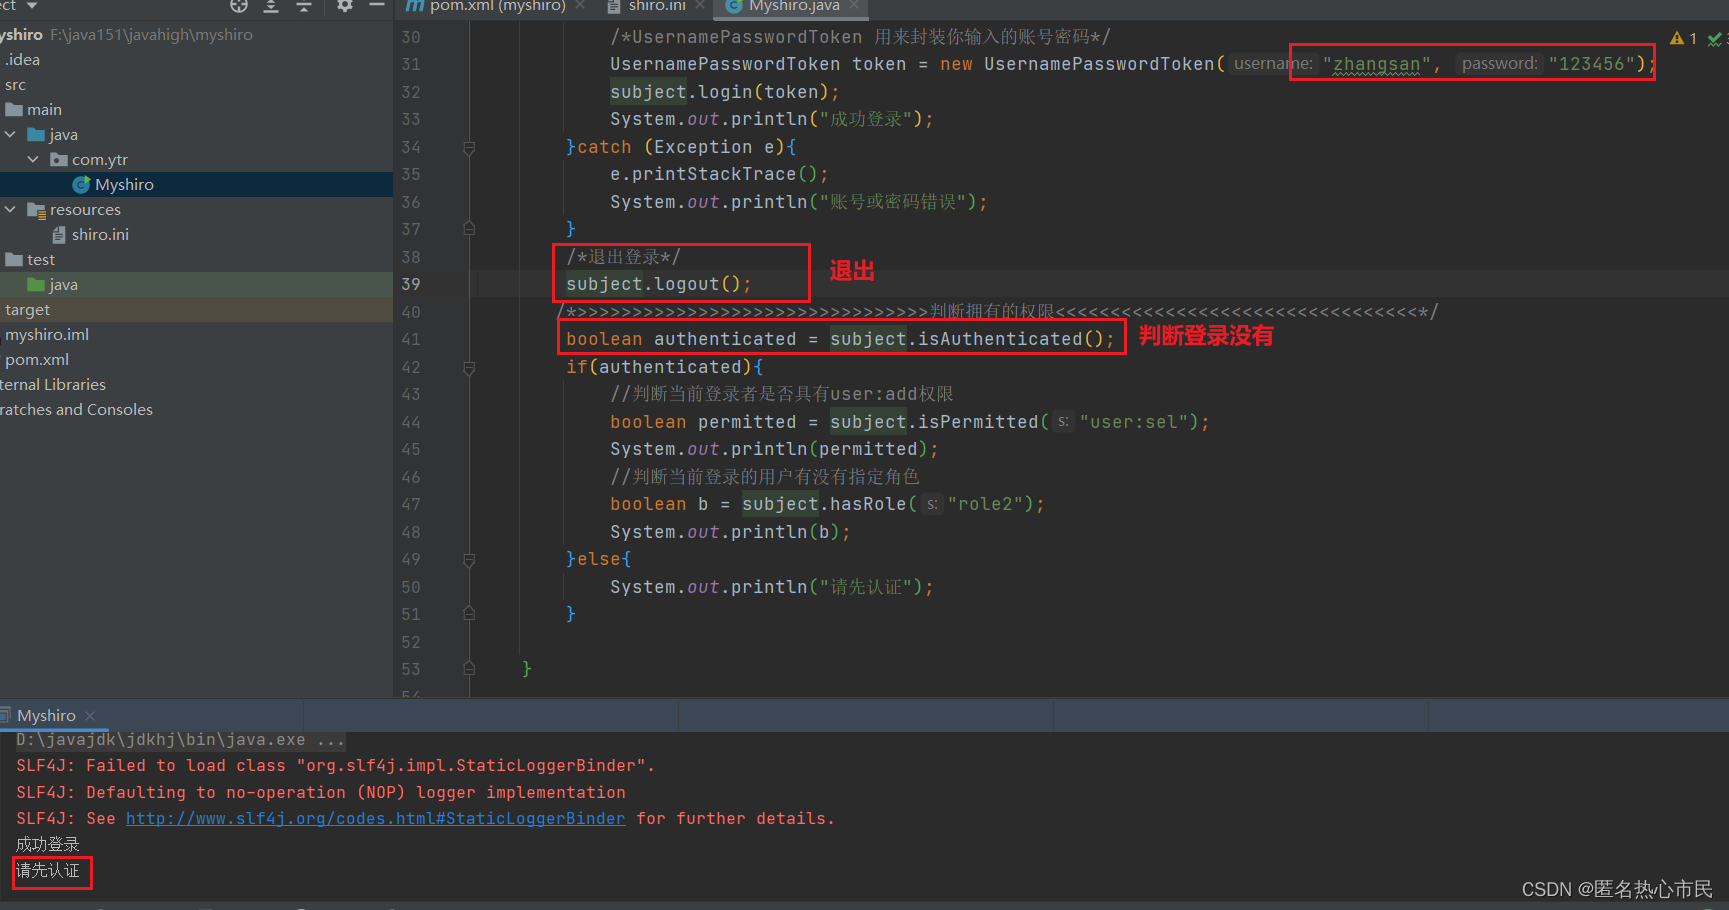Select Myshiro class in project tree
This screenshot has height=910, width=1729.
coord(124,185)
